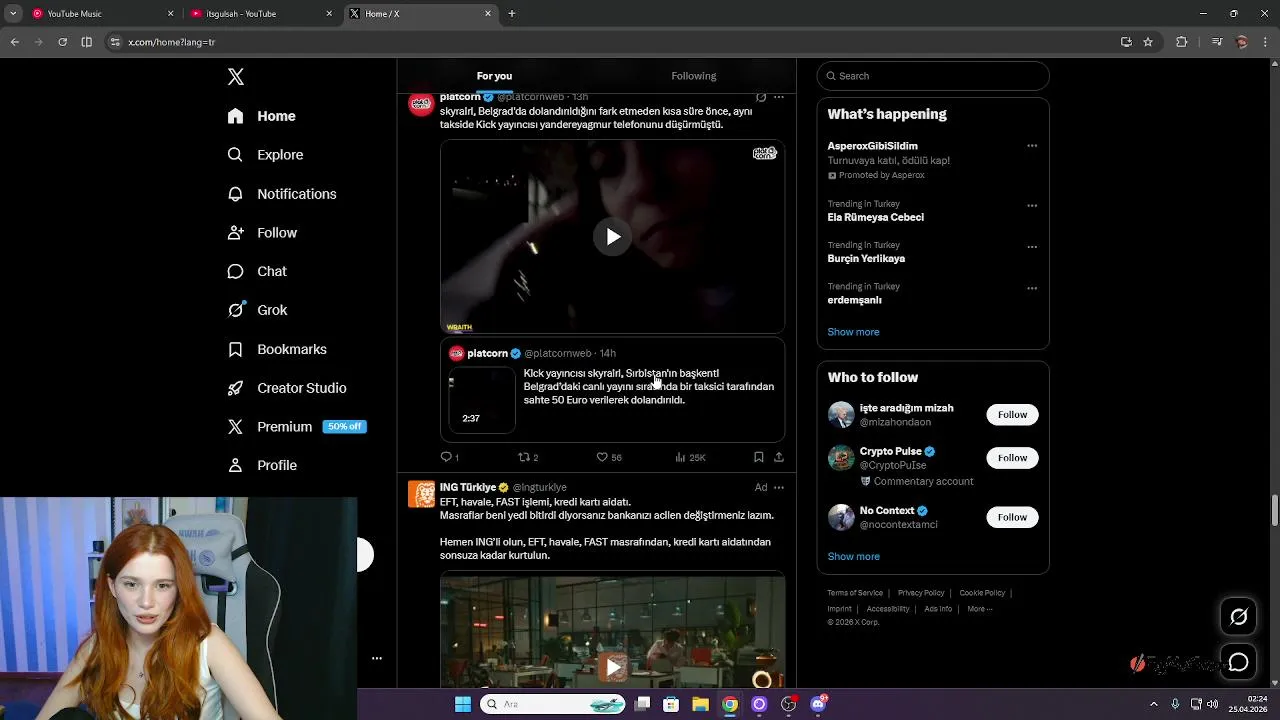Open a new browser tab

coord(512,14)
